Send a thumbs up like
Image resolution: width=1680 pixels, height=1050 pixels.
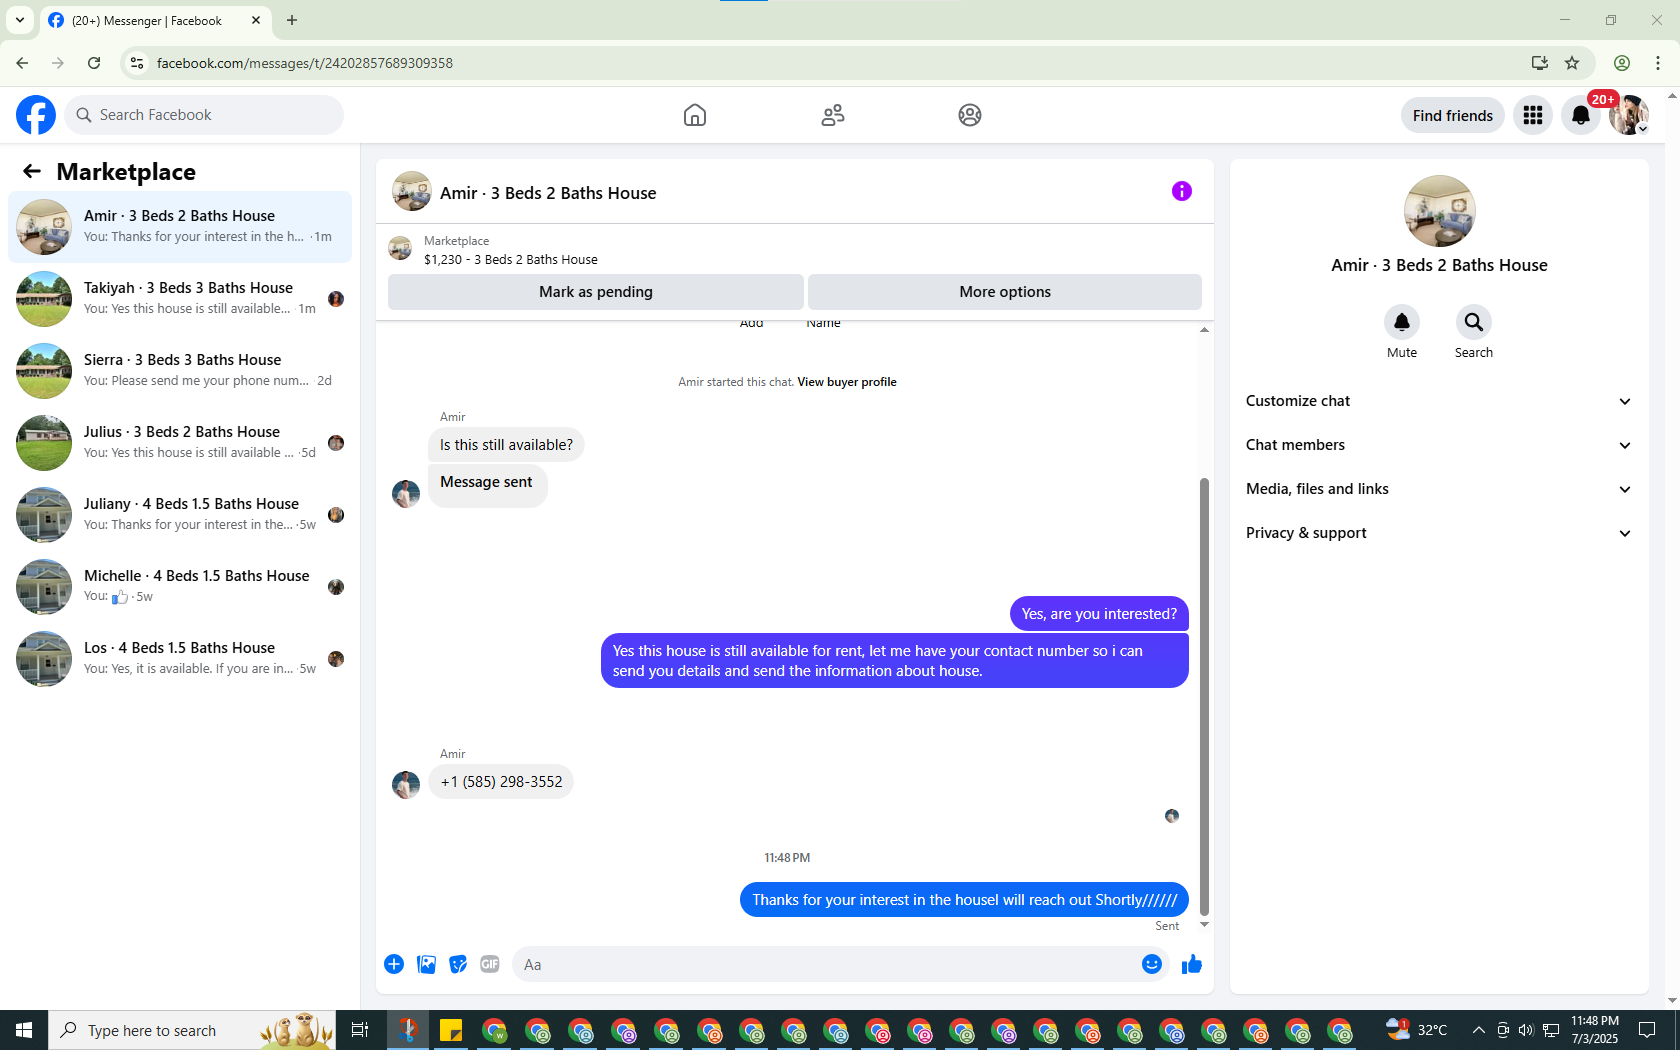[x=1192, y=964]
